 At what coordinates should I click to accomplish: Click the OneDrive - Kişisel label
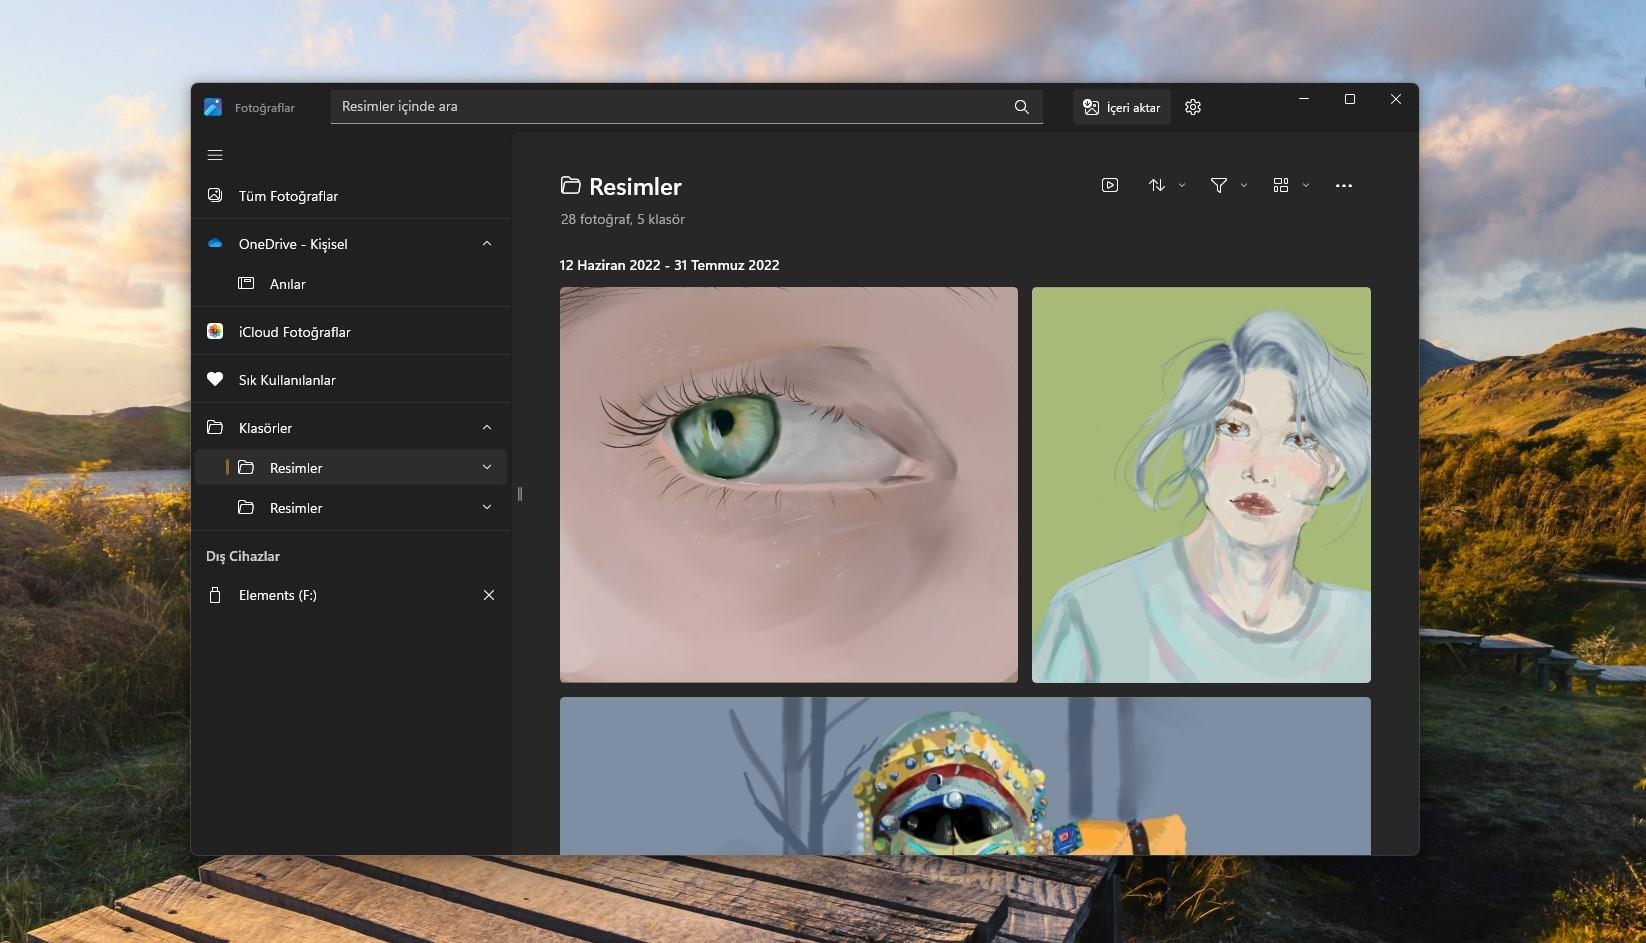(293, 244)
